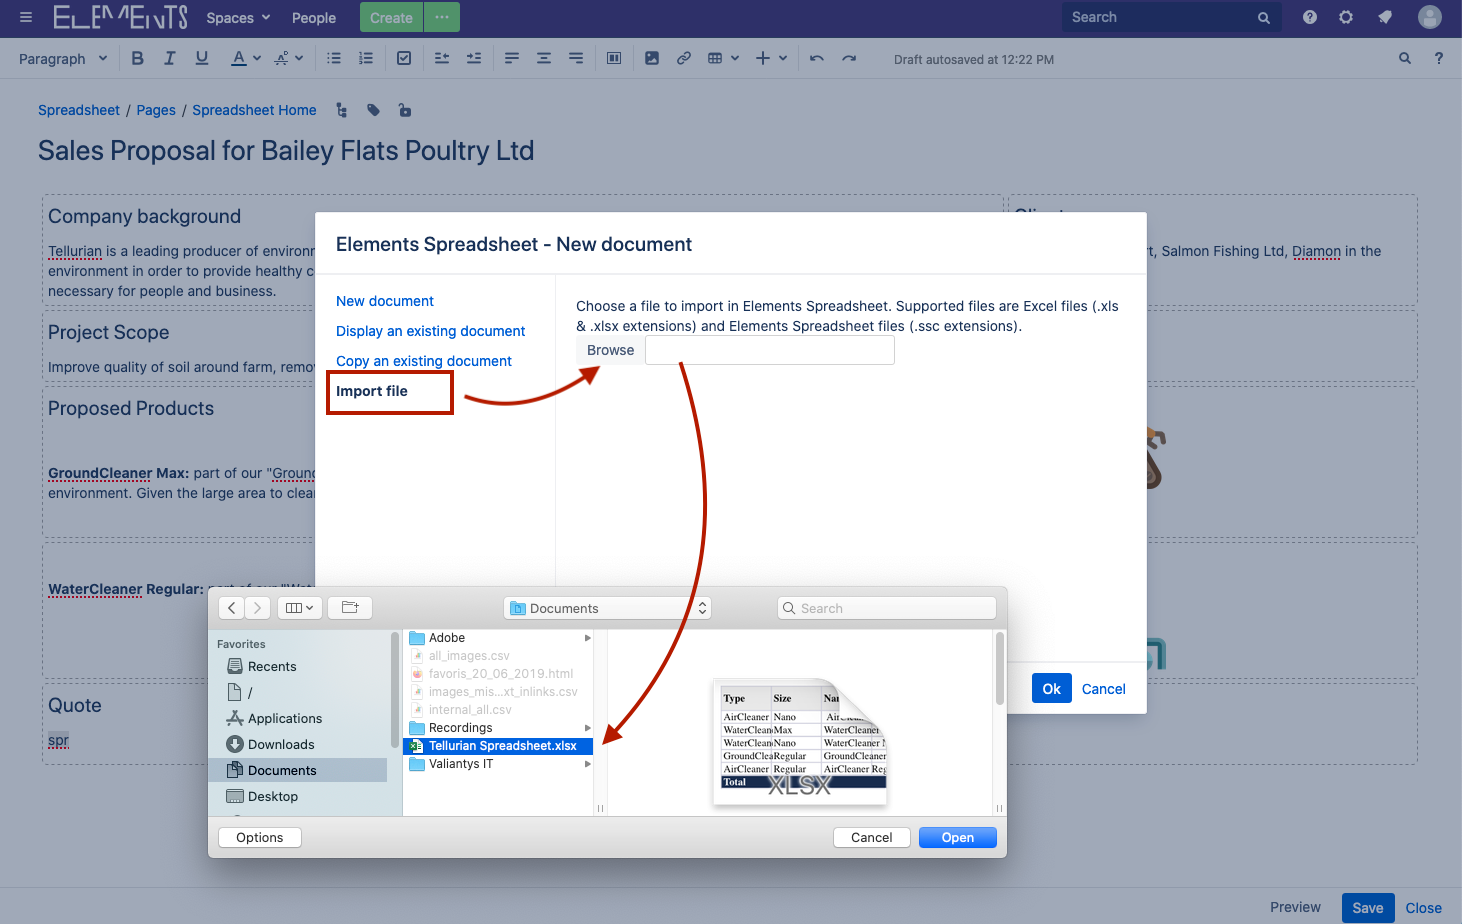
Task: Expand the table insert dropdown arrow
Action: [733, 58]
